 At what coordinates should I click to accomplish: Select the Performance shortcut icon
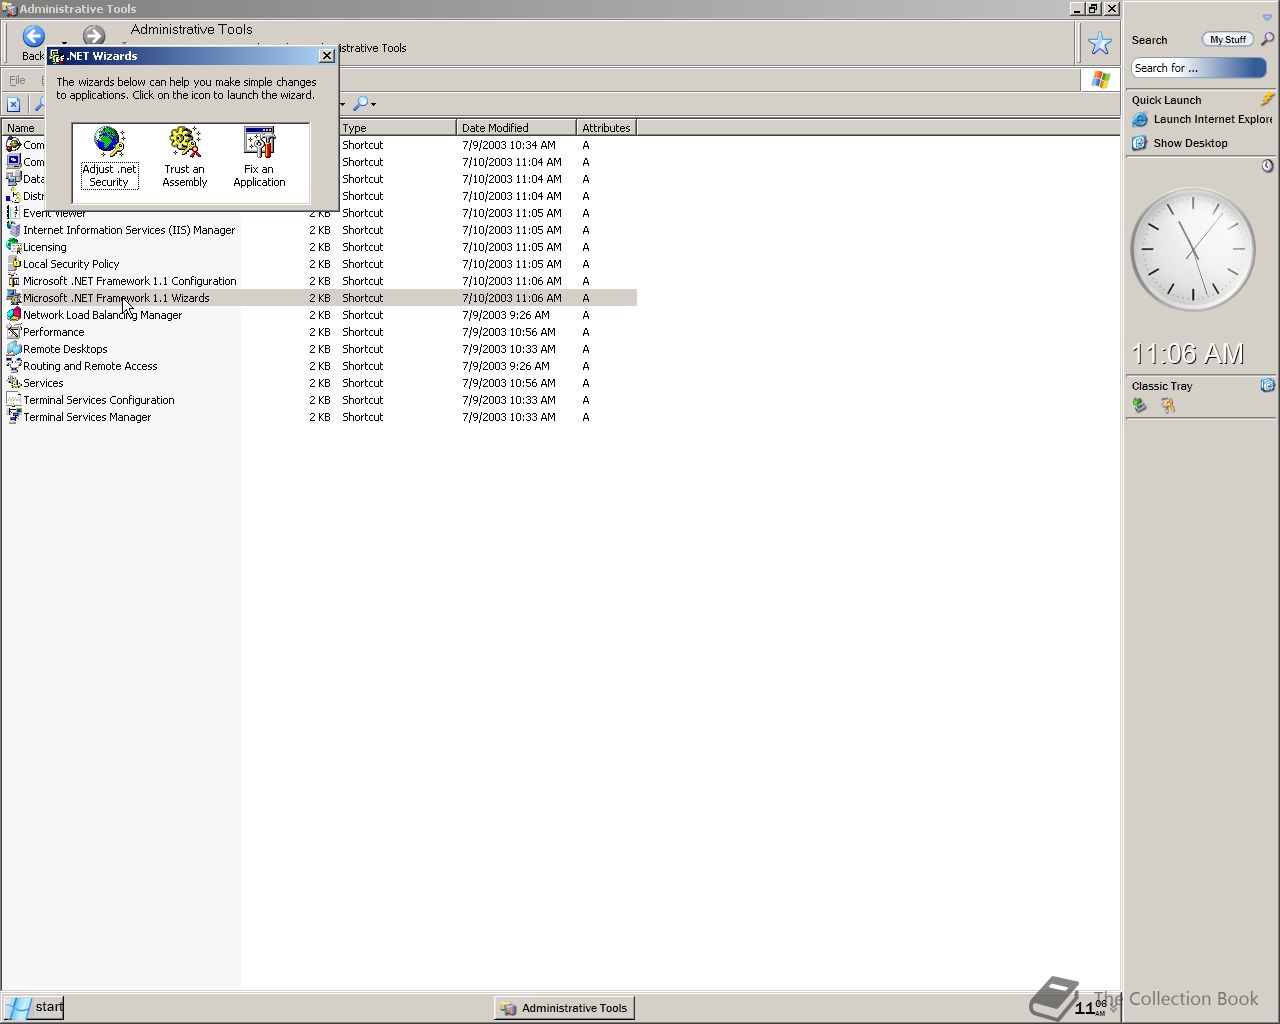coord(13,332)
